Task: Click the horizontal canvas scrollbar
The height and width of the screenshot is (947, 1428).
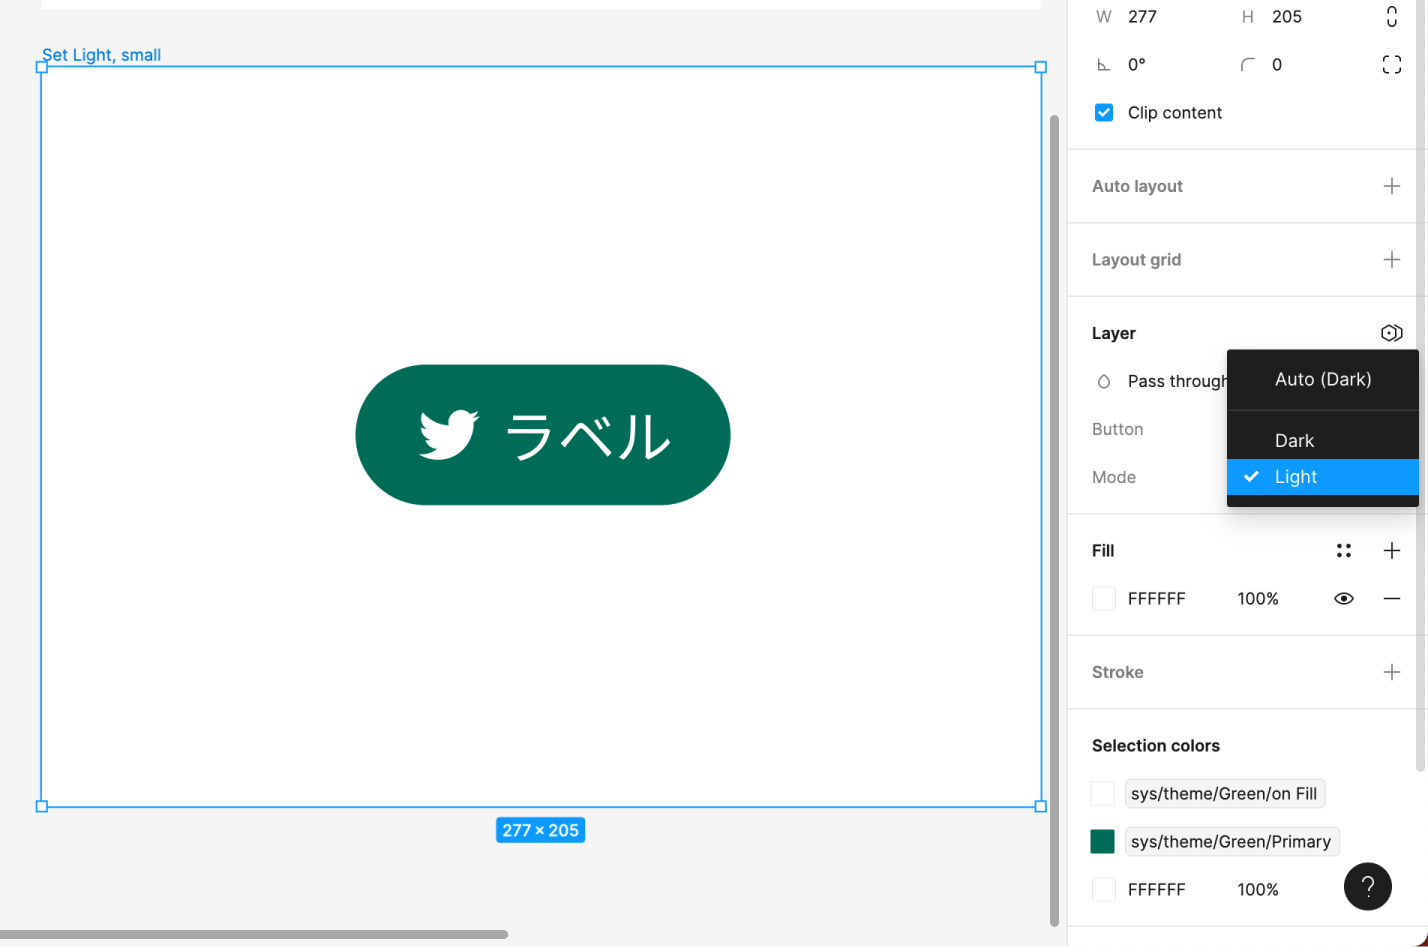Action: click(254, 934)
